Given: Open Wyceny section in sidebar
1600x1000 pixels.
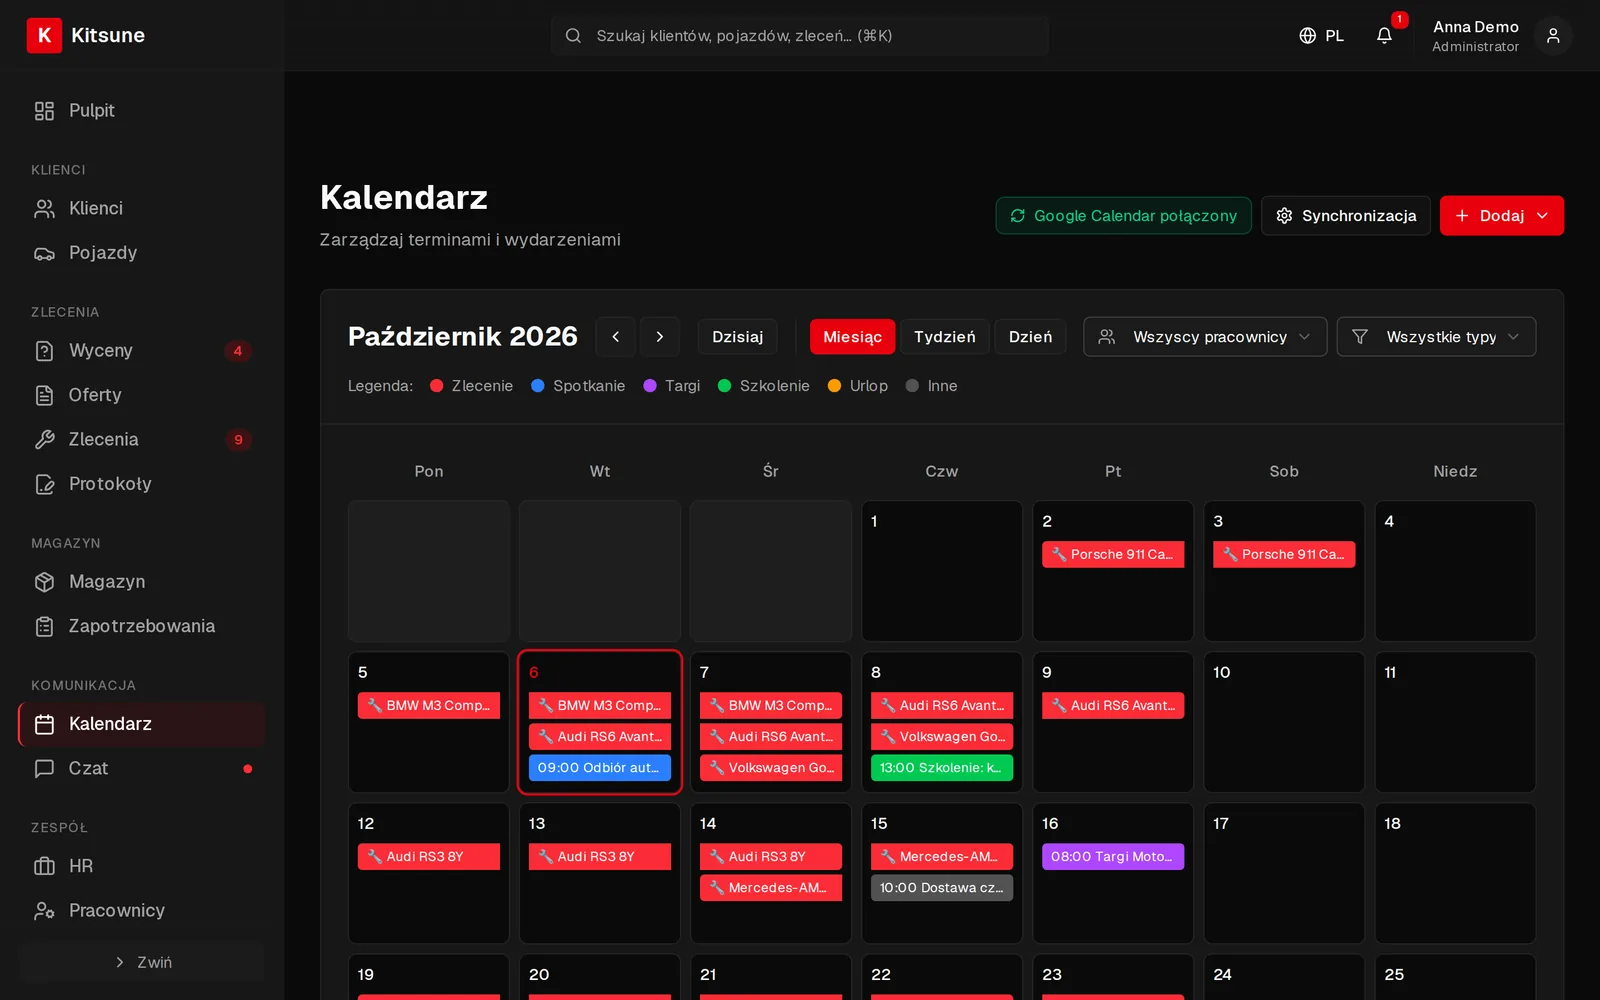Looking at the screenshot, I should (x=141, y=351).
